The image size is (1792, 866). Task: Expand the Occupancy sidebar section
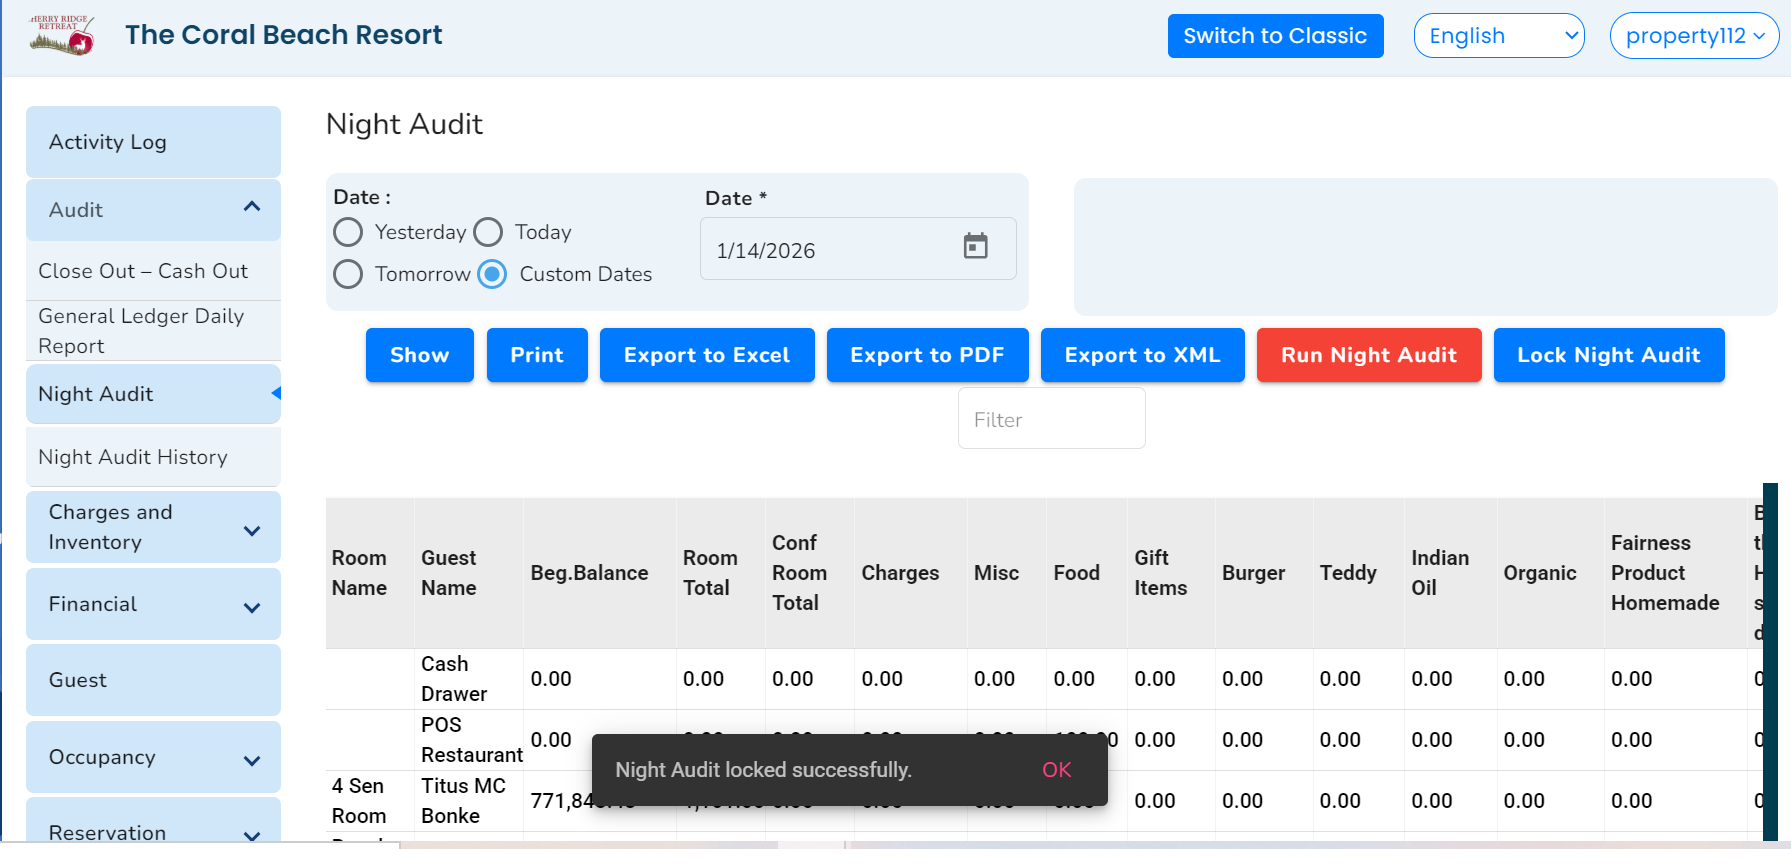[252, 760]
